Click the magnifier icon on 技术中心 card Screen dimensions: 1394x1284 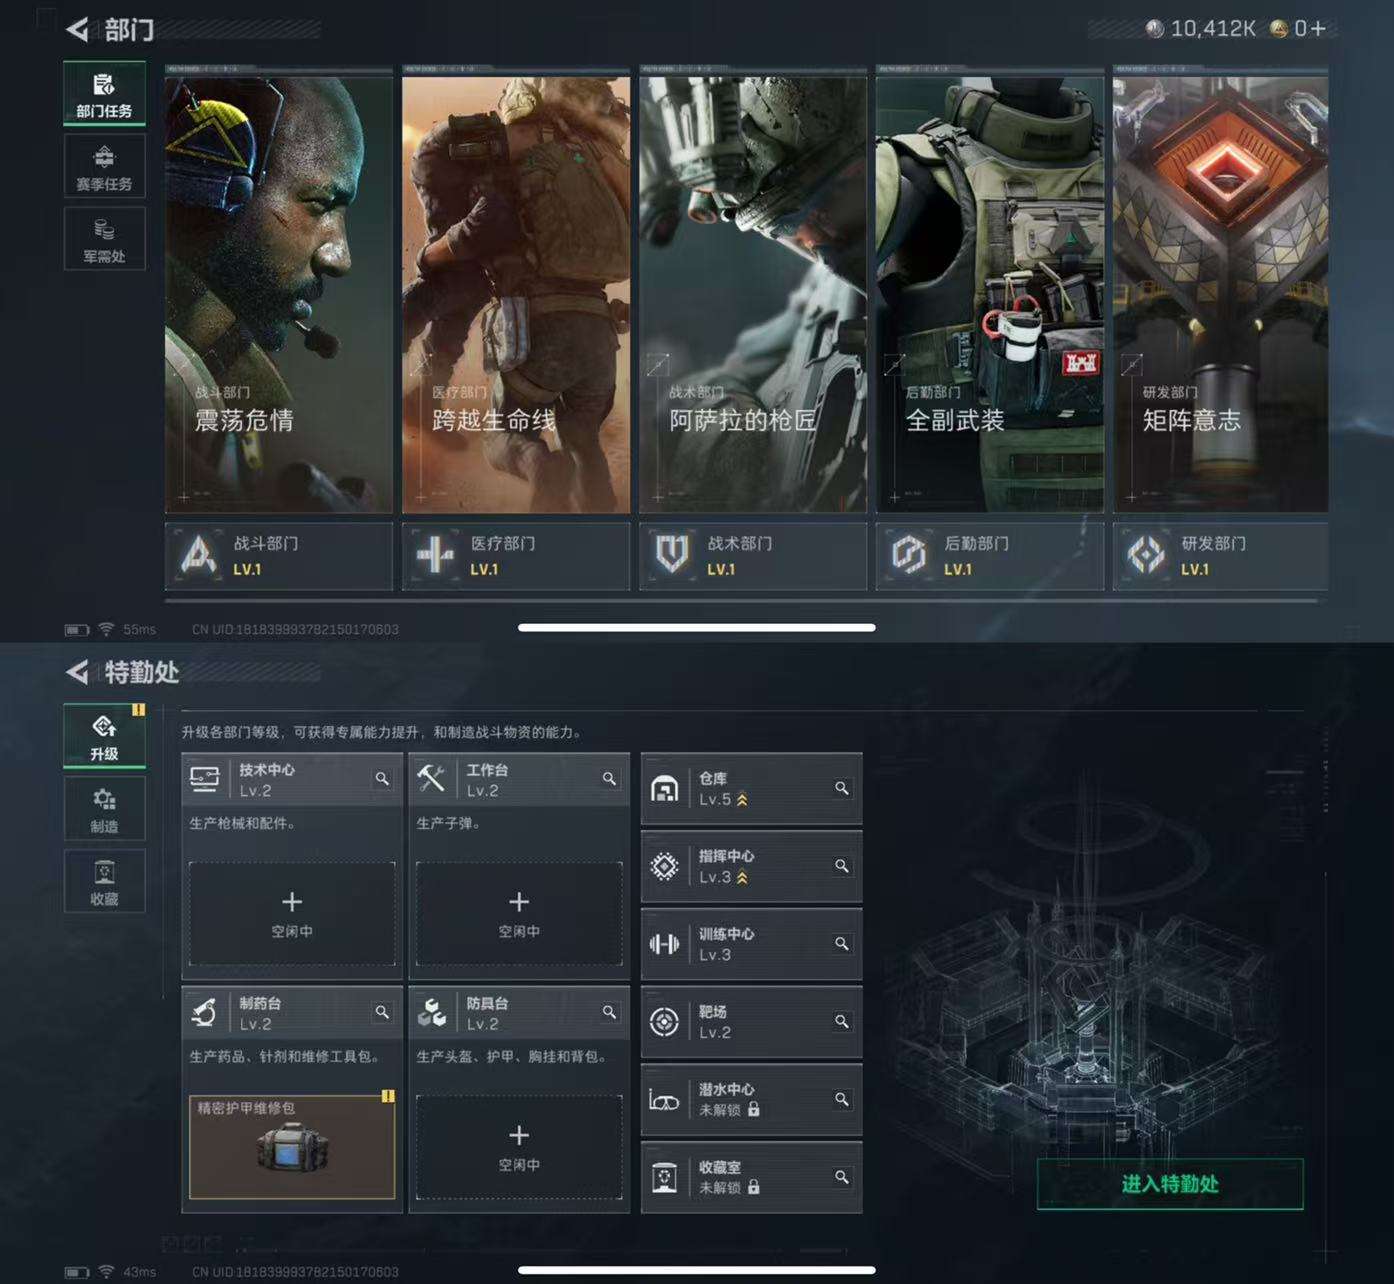tap(382, 779)
